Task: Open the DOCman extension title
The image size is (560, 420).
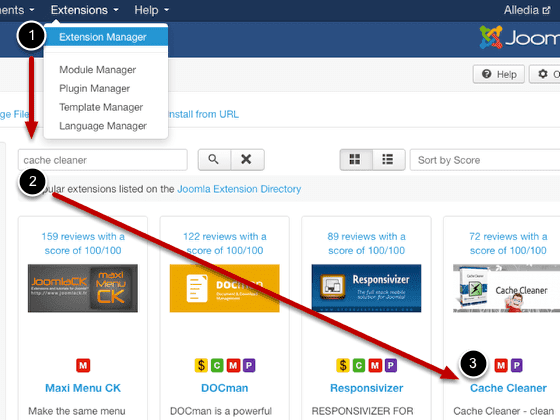Action: 225,388
